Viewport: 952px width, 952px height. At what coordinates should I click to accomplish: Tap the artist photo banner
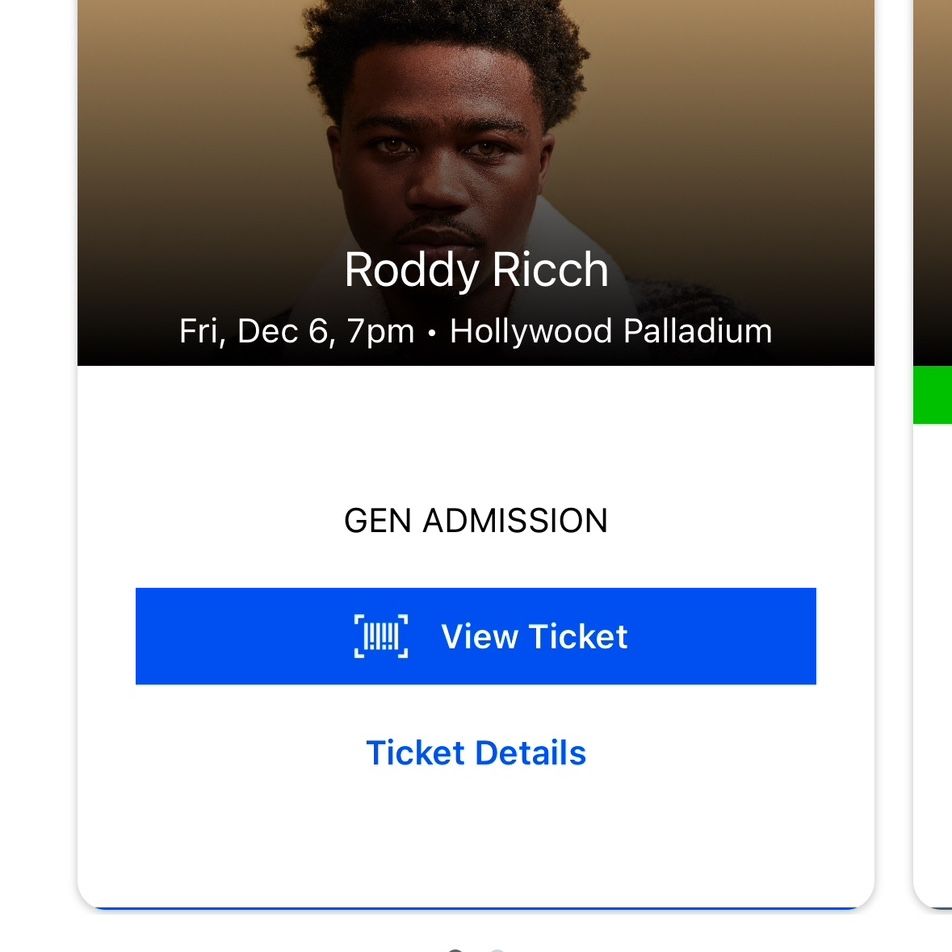click(x=475, y=182)
